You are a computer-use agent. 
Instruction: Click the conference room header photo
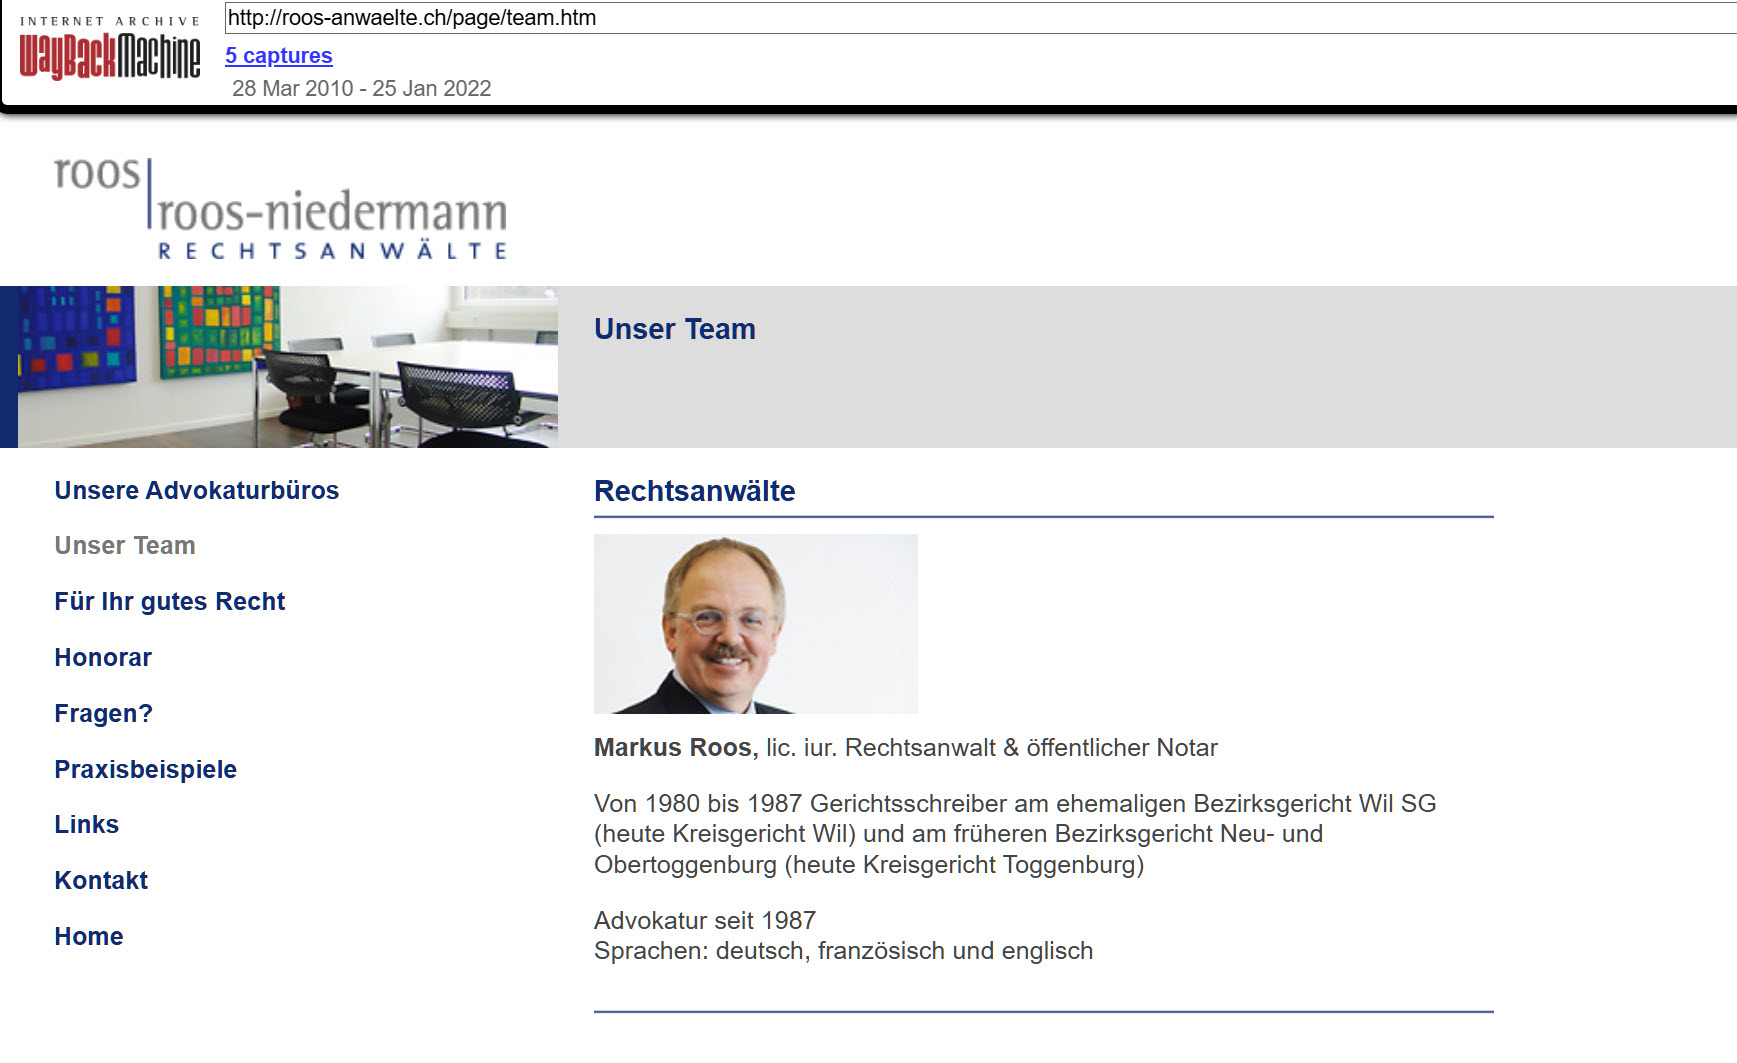pyautogui.click(x=280, y=367)
